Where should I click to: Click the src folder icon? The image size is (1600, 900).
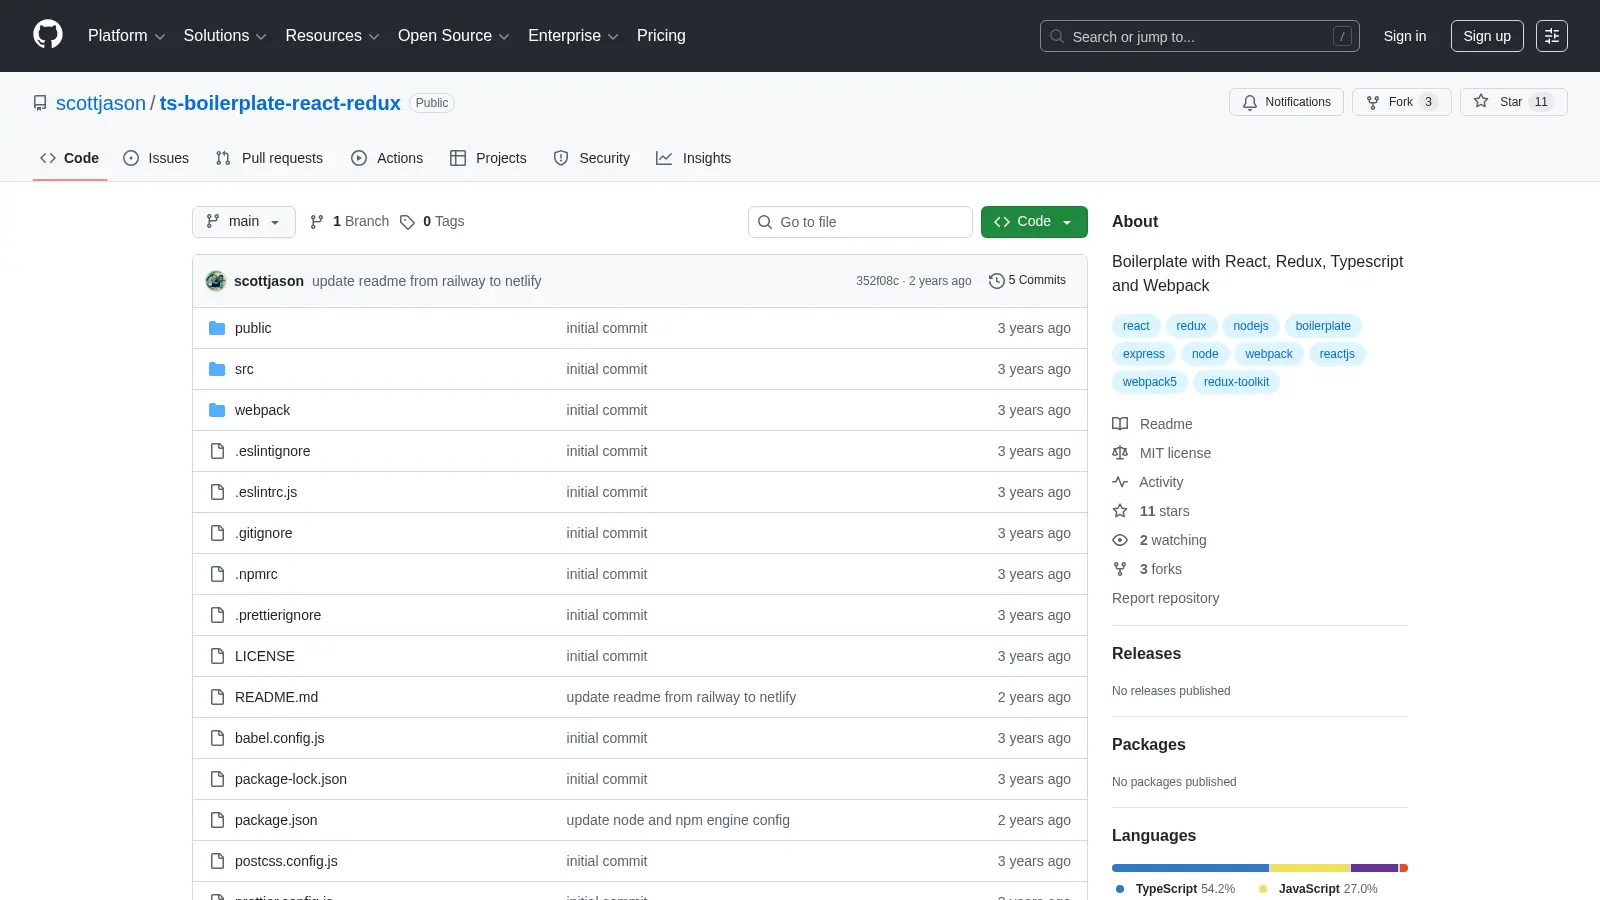pos(217,369)
